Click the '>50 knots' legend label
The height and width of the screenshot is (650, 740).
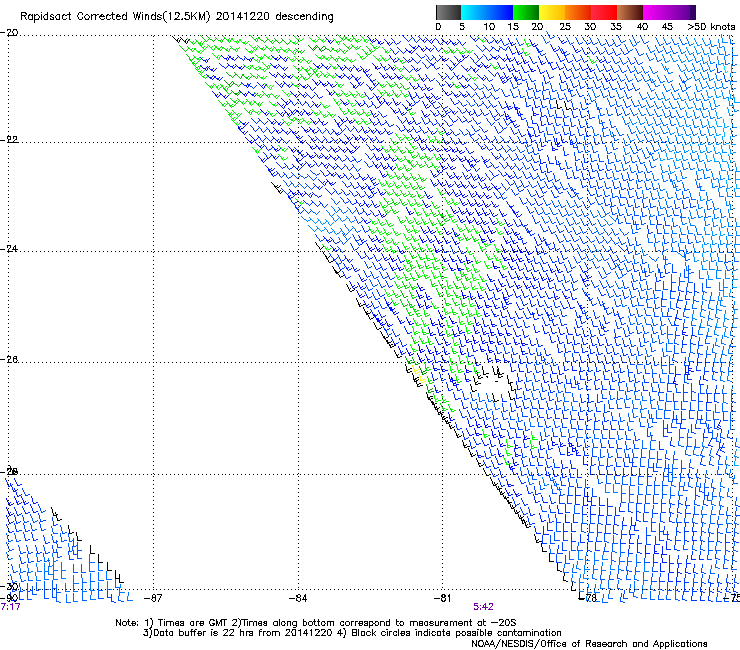[x=711, y=27]
